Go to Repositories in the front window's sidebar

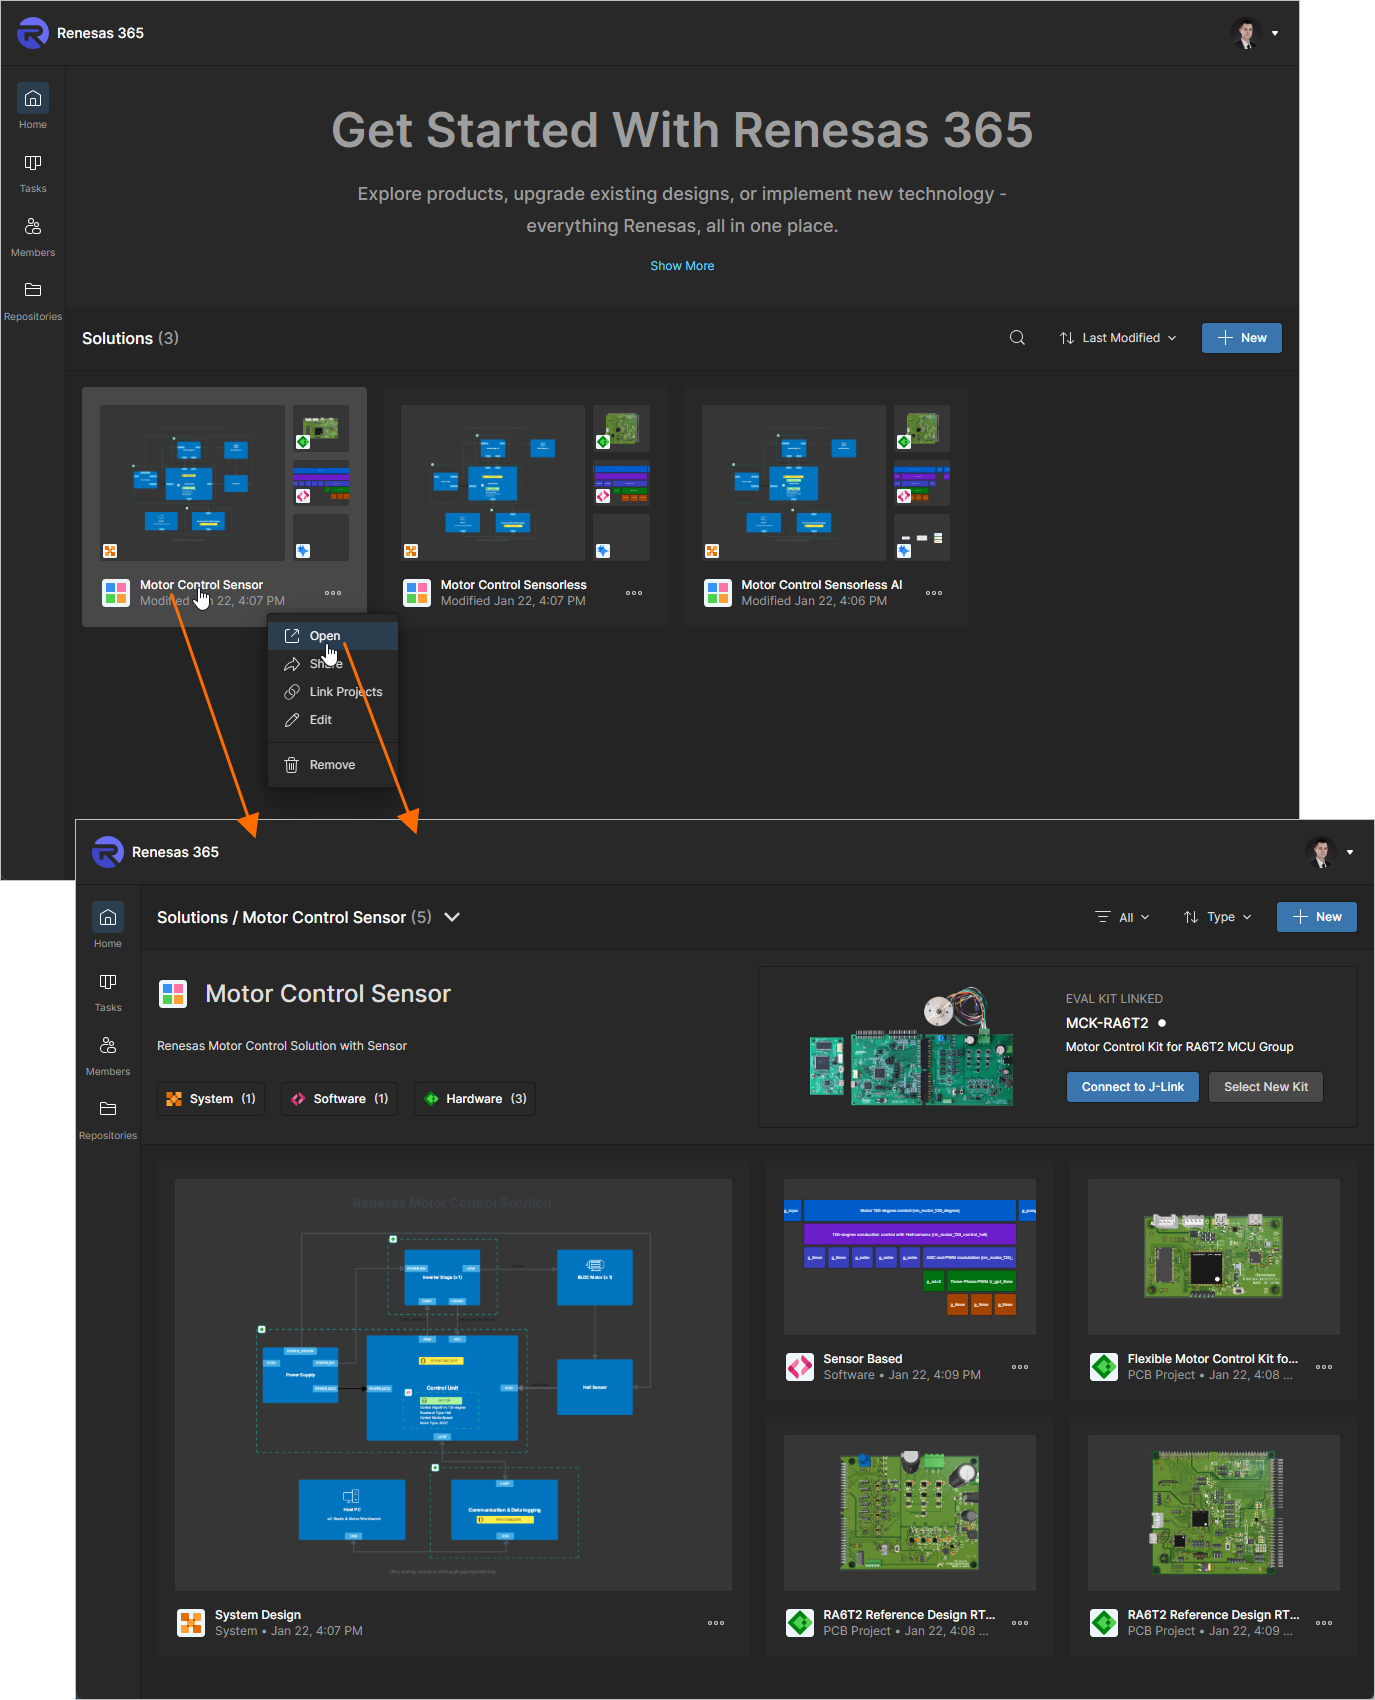(x=108, y=1119)
